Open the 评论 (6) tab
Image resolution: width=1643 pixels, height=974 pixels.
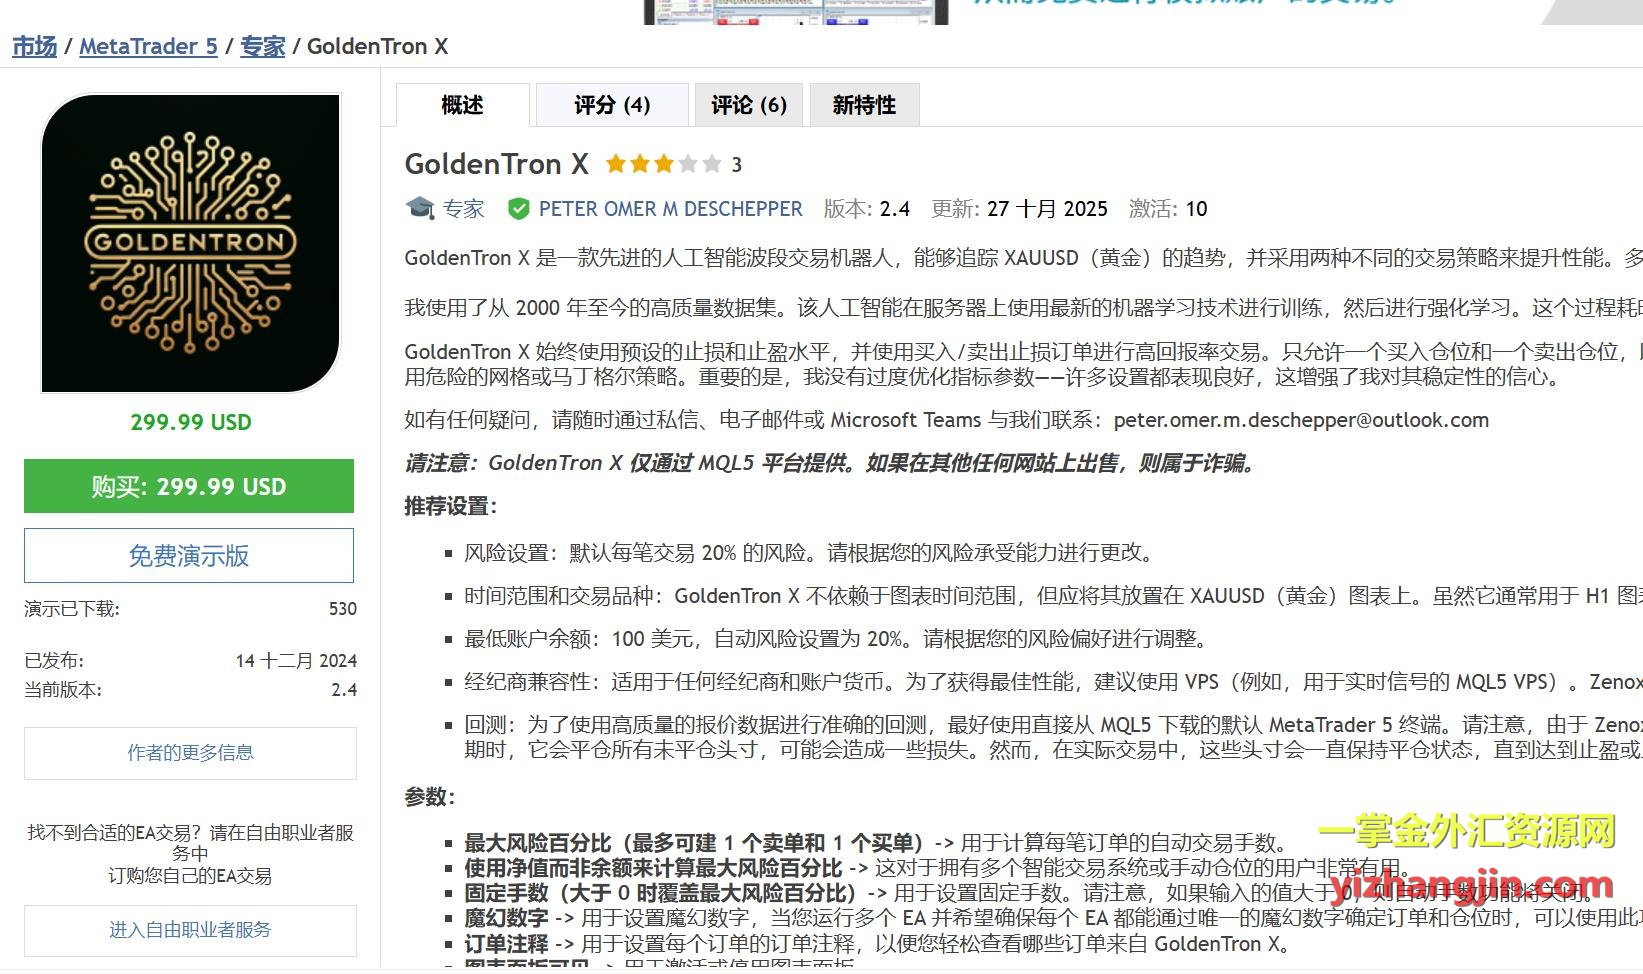748,105
